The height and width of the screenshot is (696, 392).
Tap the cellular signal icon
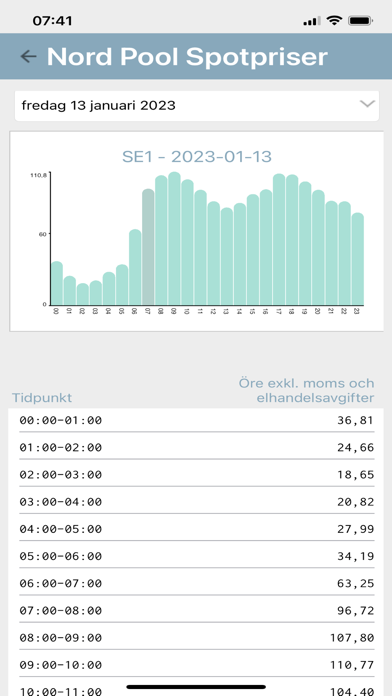(312, 21)
